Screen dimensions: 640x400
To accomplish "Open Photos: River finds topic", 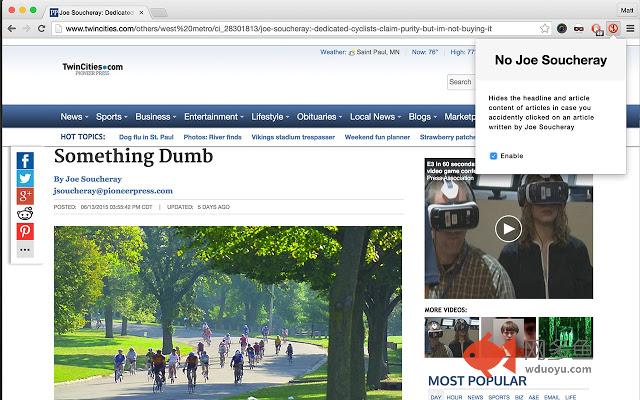I will tap(213, 137).
